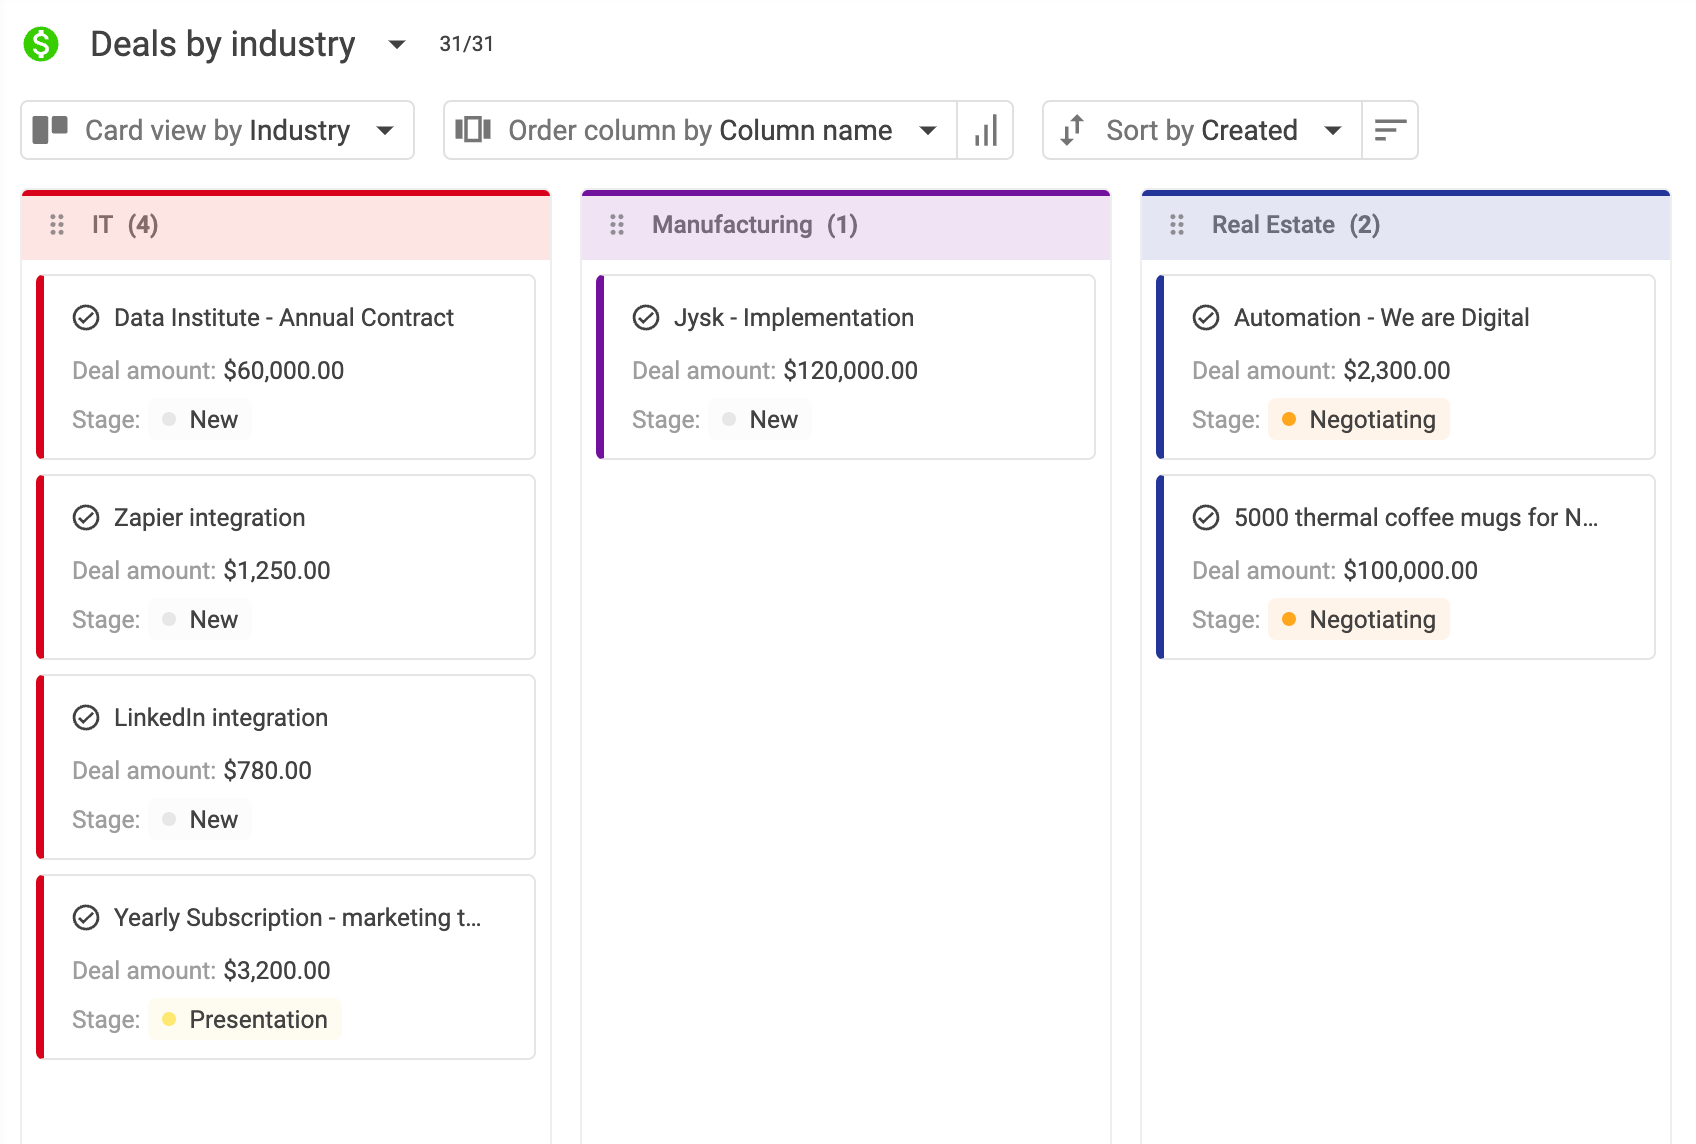Check the circle on 5000 thermal coffee mugs
The height and width of the screenshot is (1144, 1696).
click(1206, 518)
